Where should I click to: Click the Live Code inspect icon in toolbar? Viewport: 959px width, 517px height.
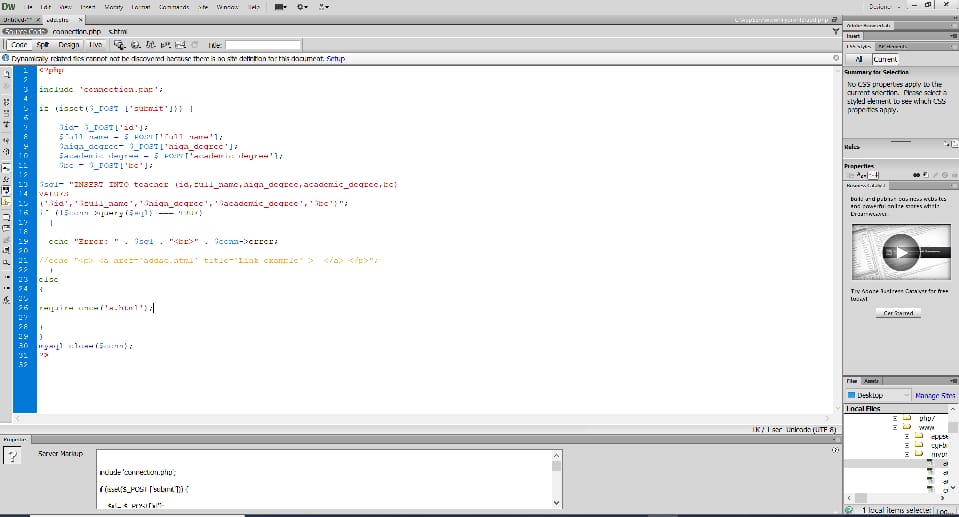[x=119, y=45]
